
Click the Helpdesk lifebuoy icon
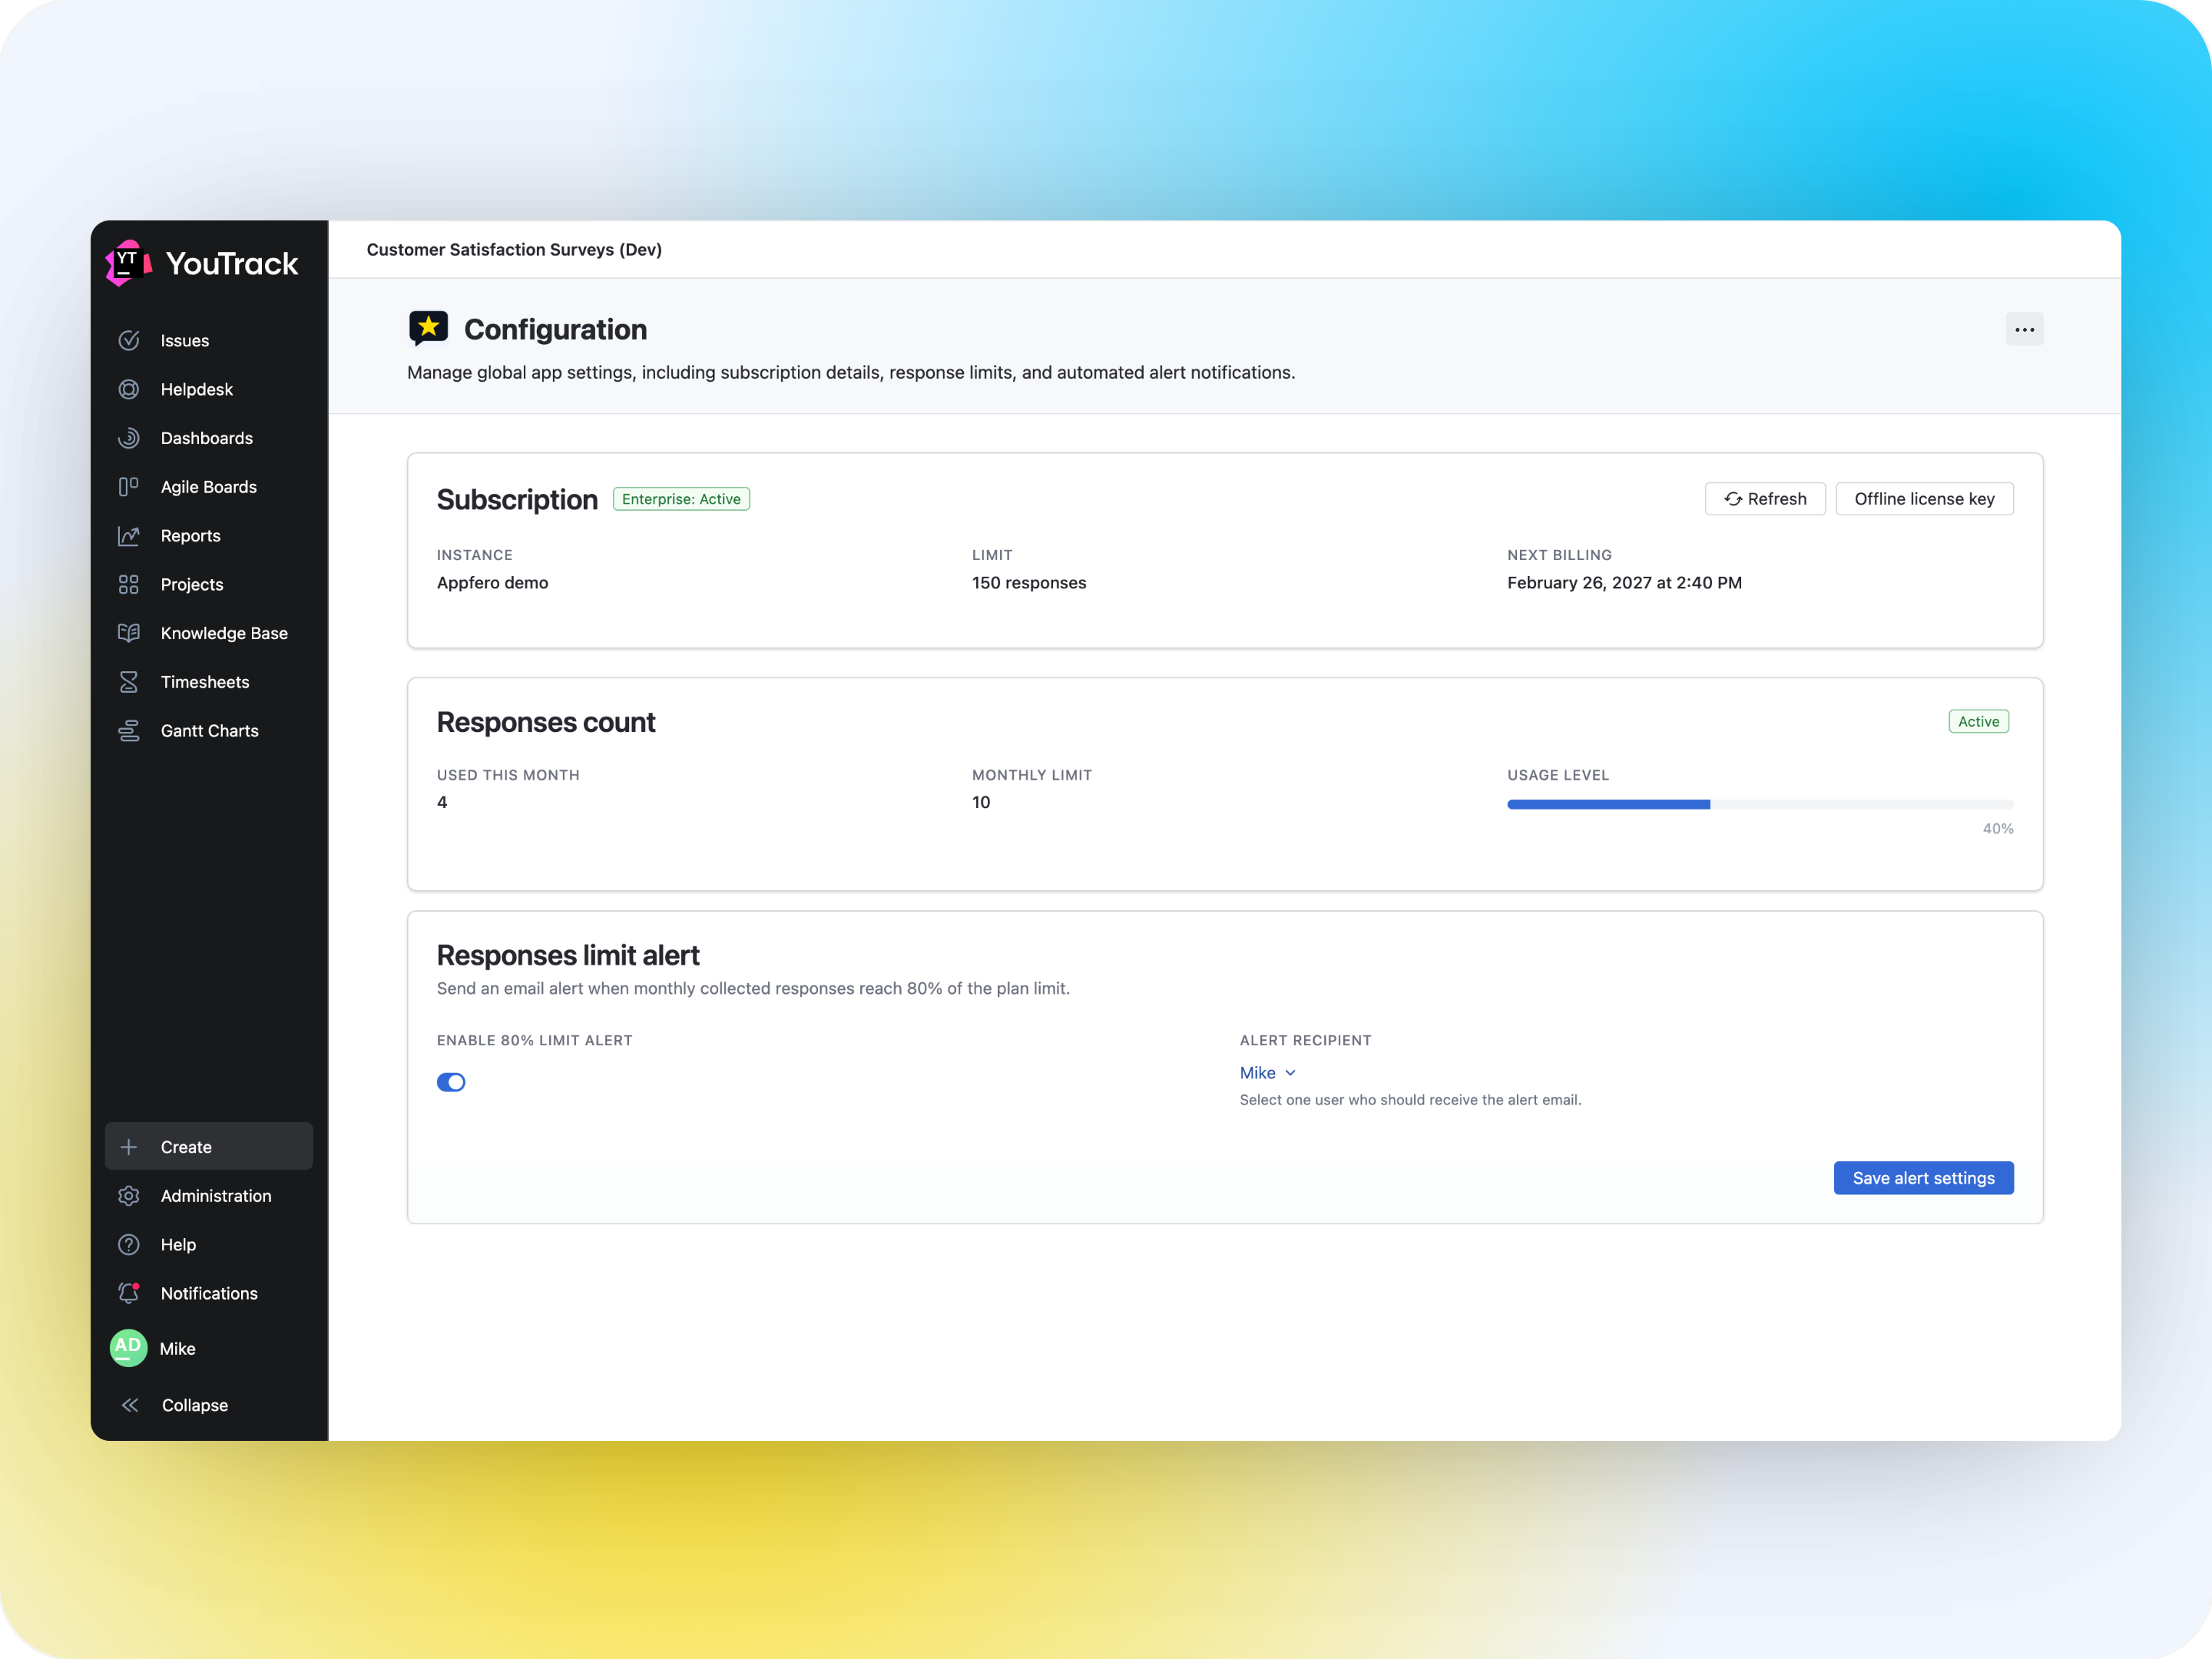point(129,390)
